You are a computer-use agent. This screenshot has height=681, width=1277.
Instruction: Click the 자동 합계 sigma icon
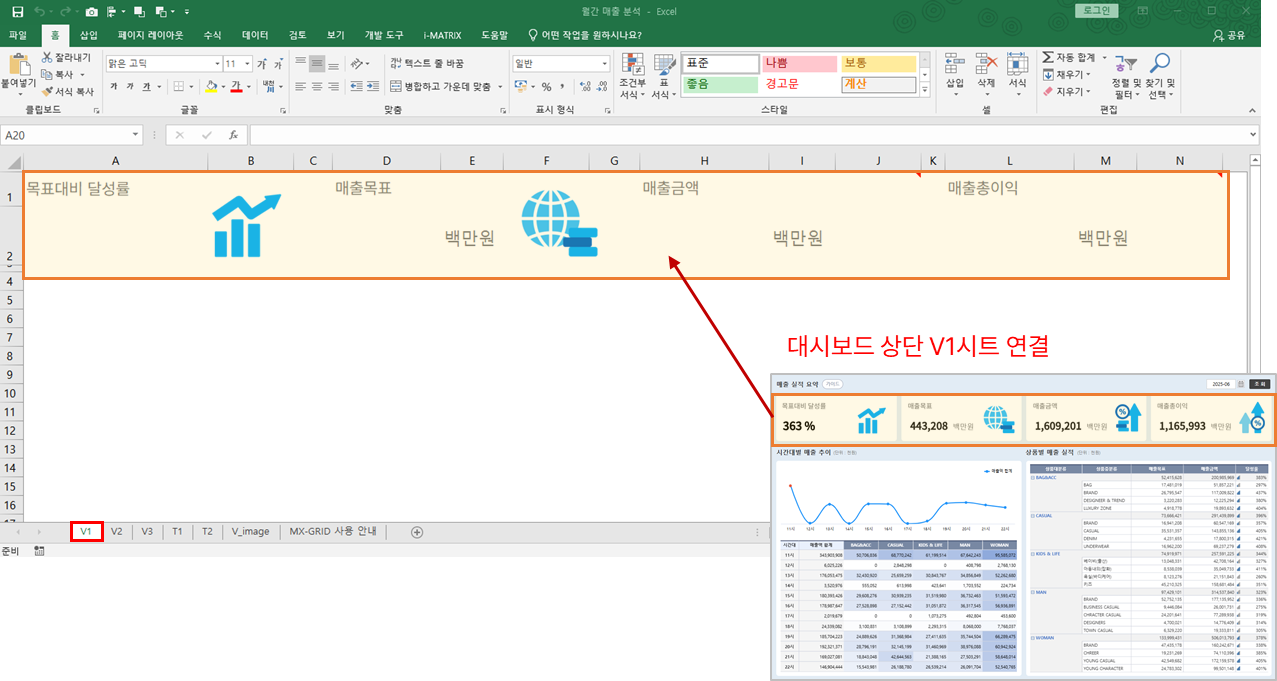point(1048,58)
